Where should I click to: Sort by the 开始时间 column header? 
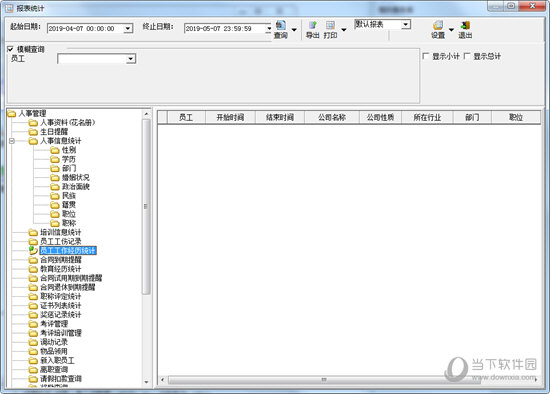click(230, 117)
